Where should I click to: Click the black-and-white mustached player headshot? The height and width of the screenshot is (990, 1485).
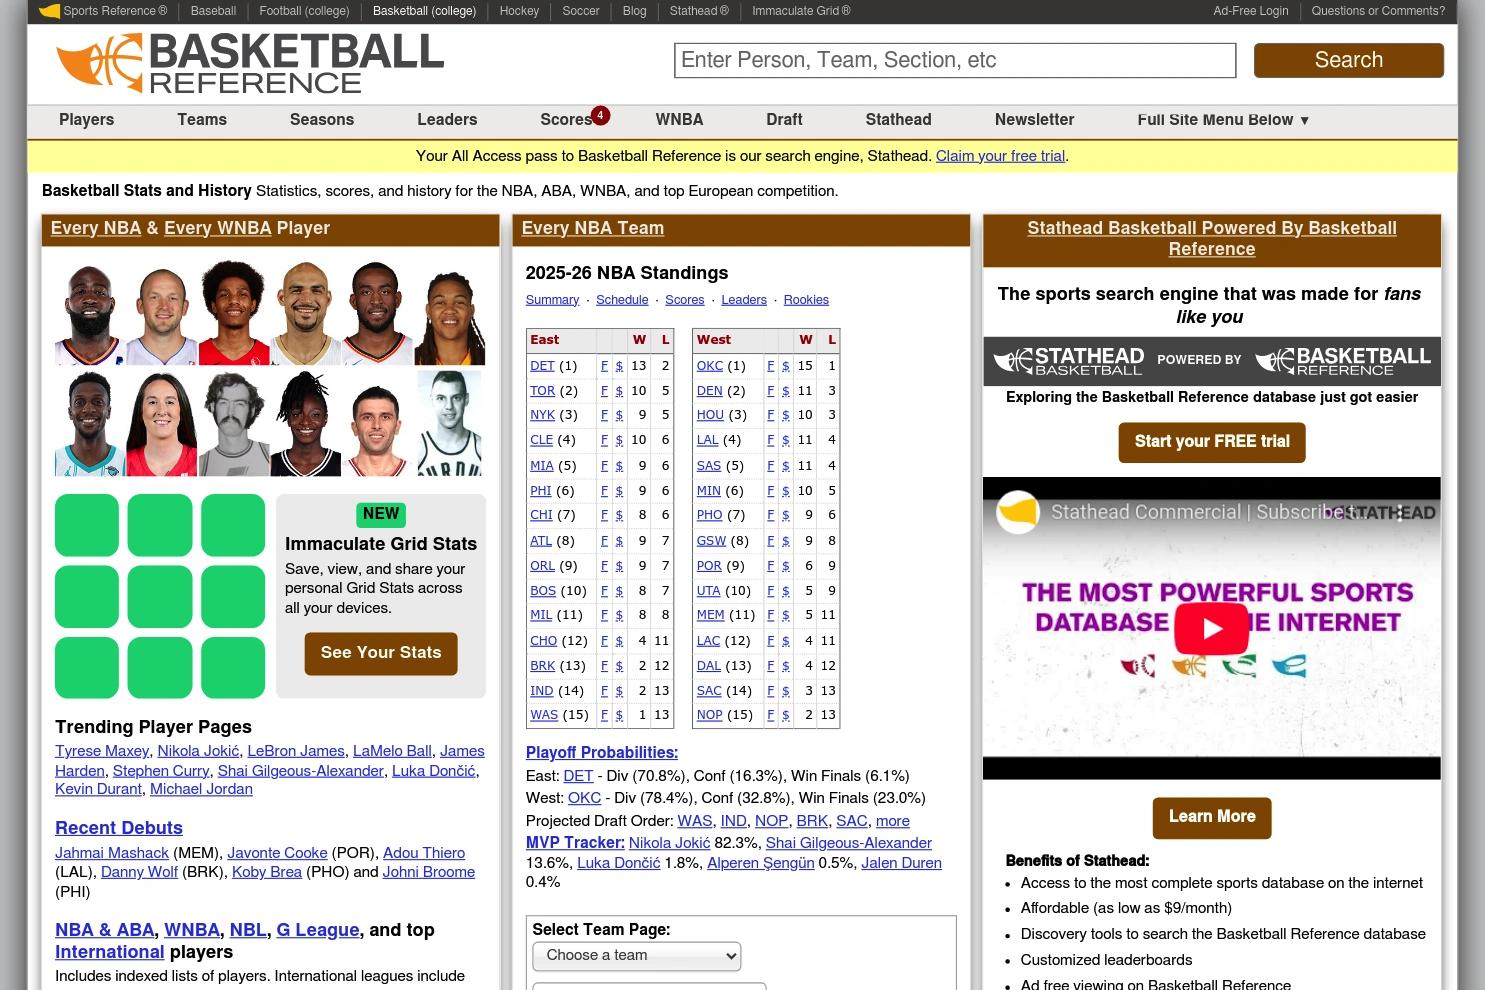[233, 423]
